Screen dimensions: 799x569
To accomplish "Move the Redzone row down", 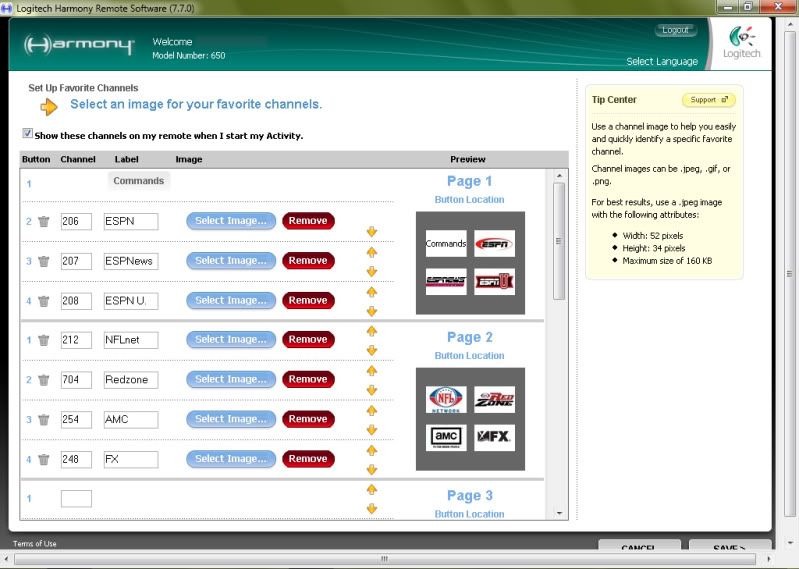I will [x=372, y=390].
